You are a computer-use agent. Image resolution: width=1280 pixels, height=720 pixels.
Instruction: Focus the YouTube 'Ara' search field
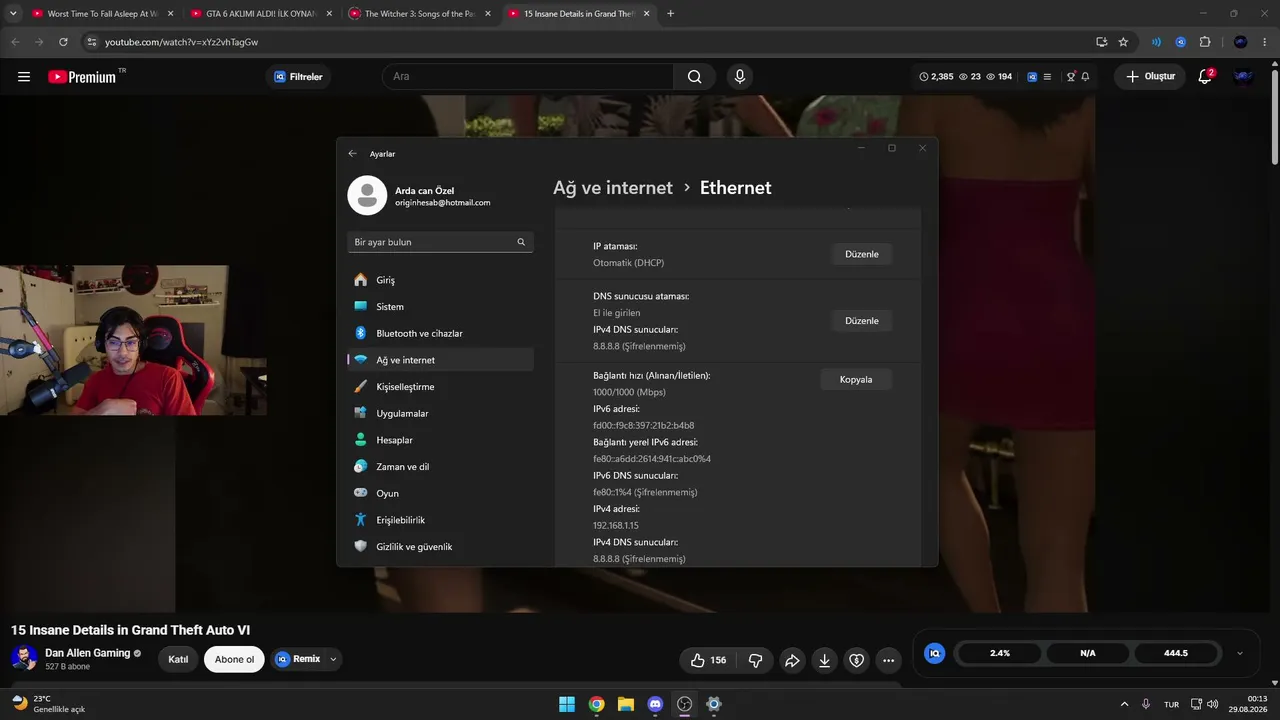(x=528, y=77)
